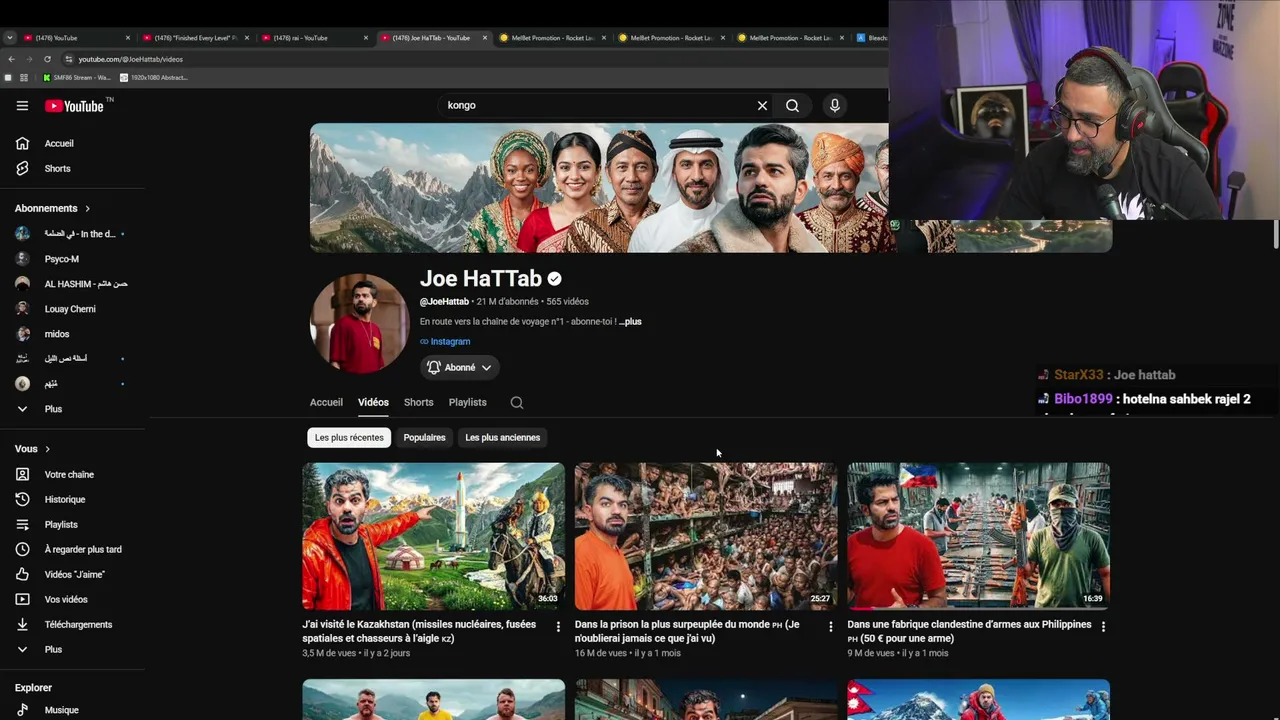Screen dimensions: 1280x720
Task: Switch to the channel Shorts tab
Action: [x=418, y=402]
